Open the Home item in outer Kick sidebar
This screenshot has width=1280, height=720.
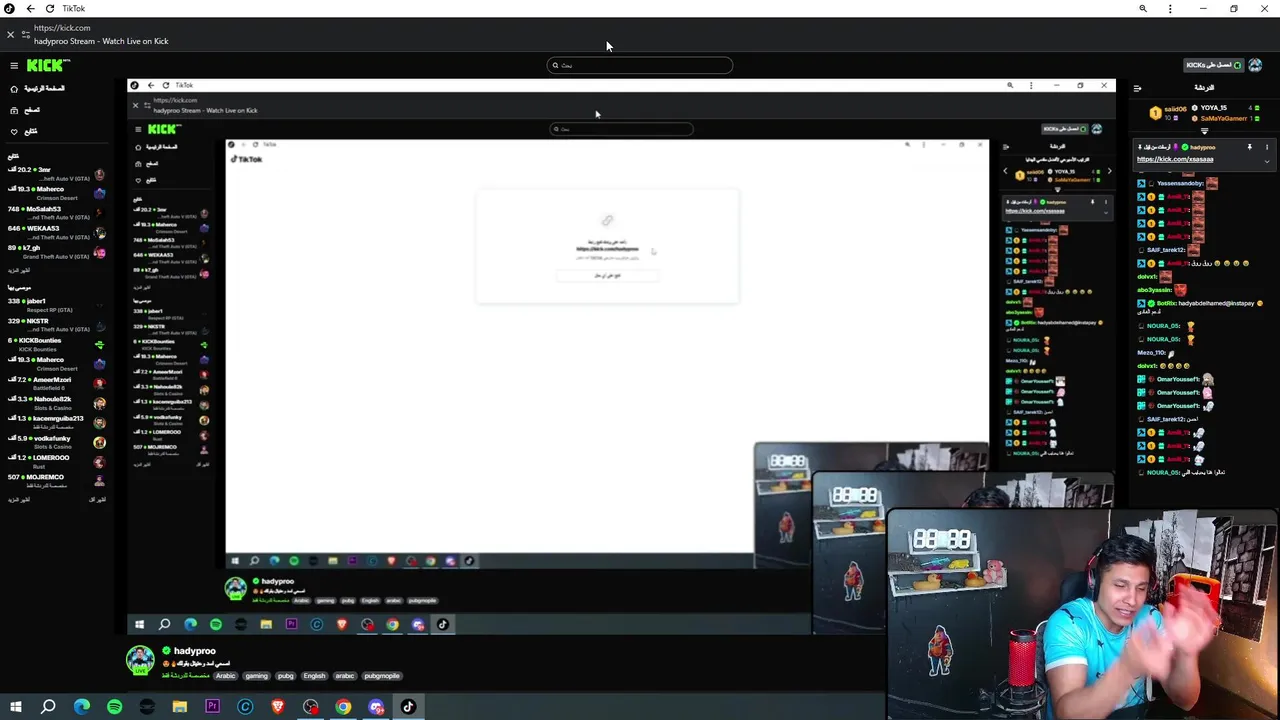38,88
